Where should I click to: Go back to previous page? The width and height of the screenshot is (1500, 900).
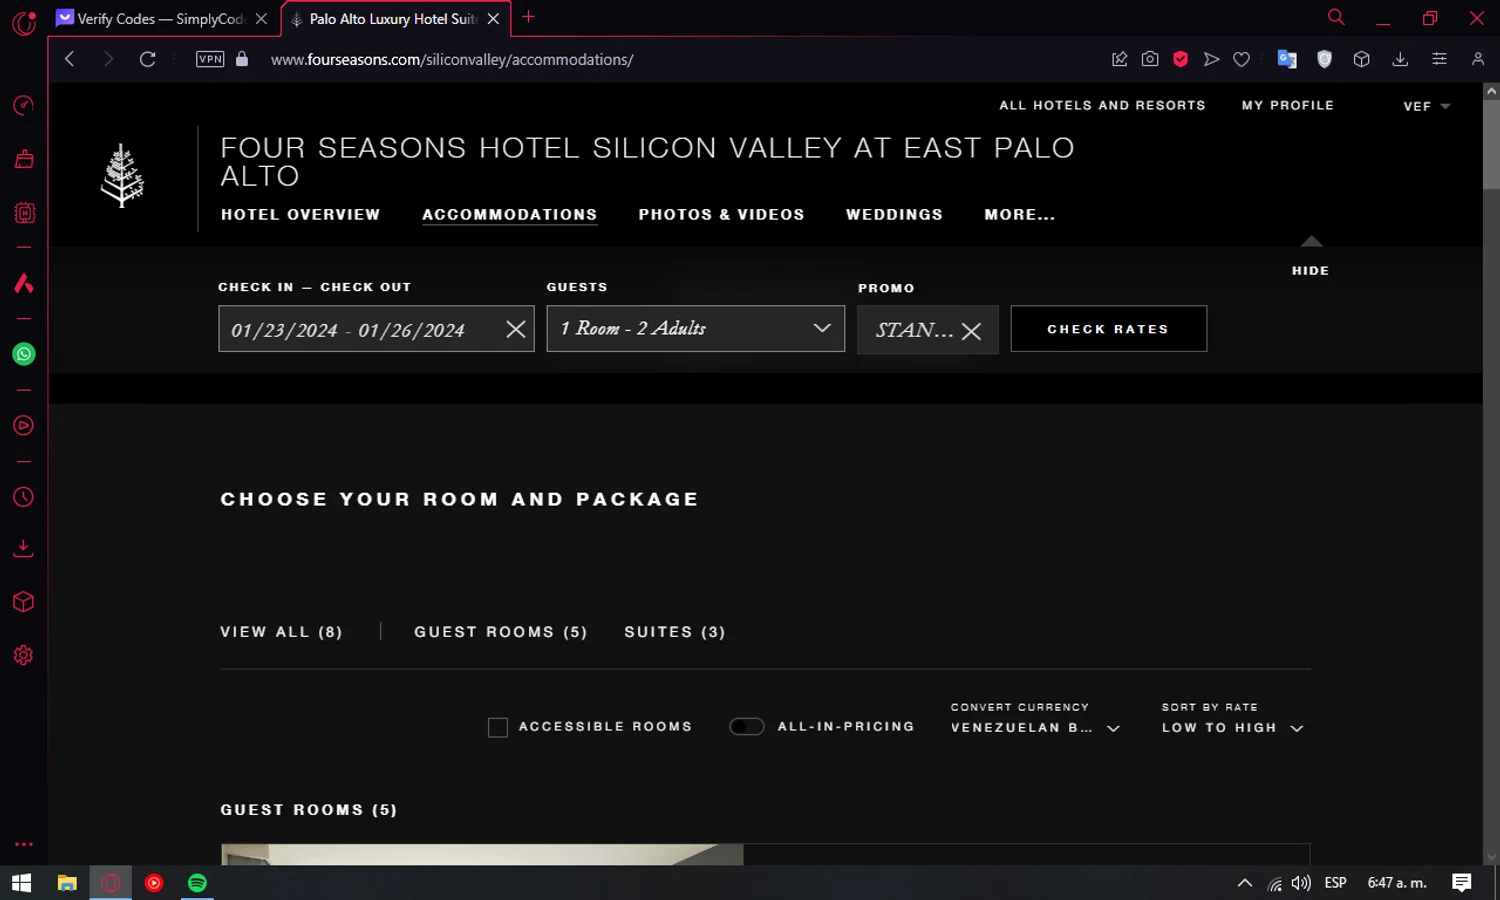(69, 59)
